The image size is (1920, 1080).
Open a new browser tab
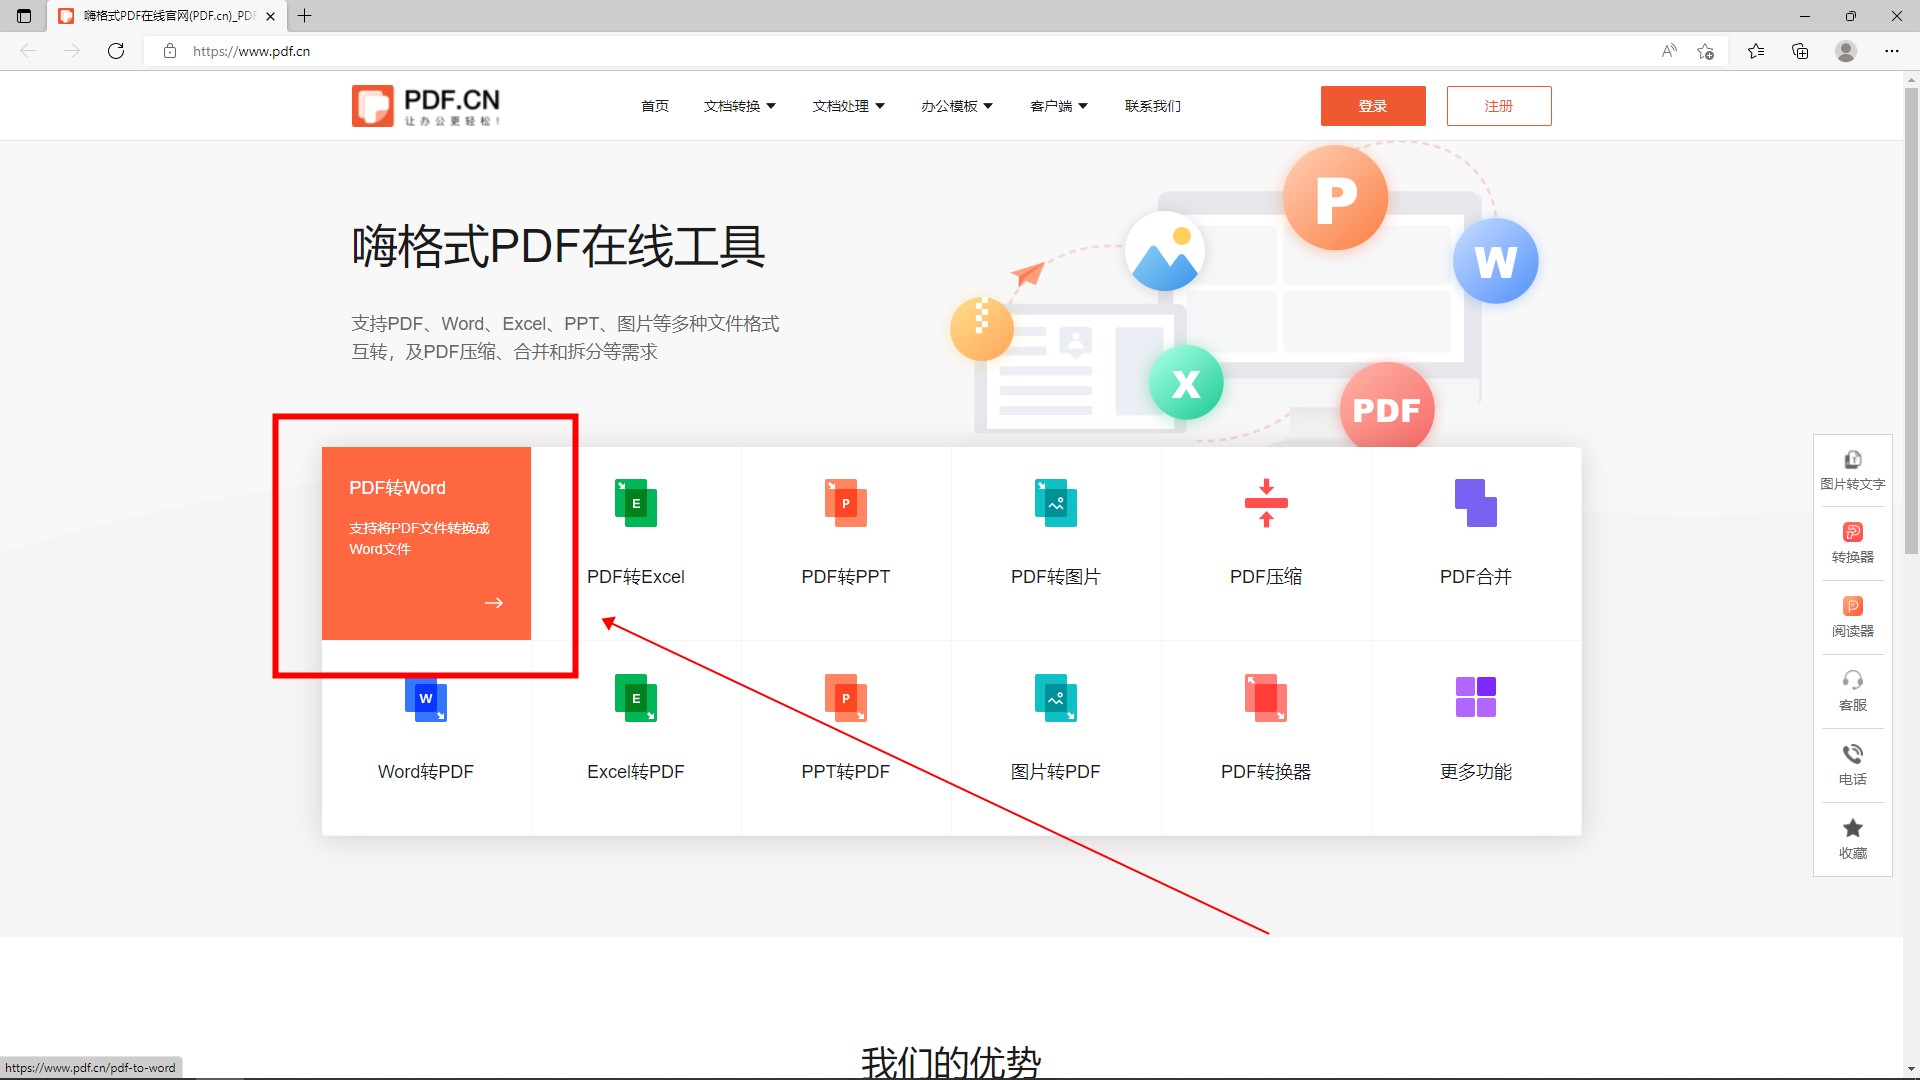[305, 16]
